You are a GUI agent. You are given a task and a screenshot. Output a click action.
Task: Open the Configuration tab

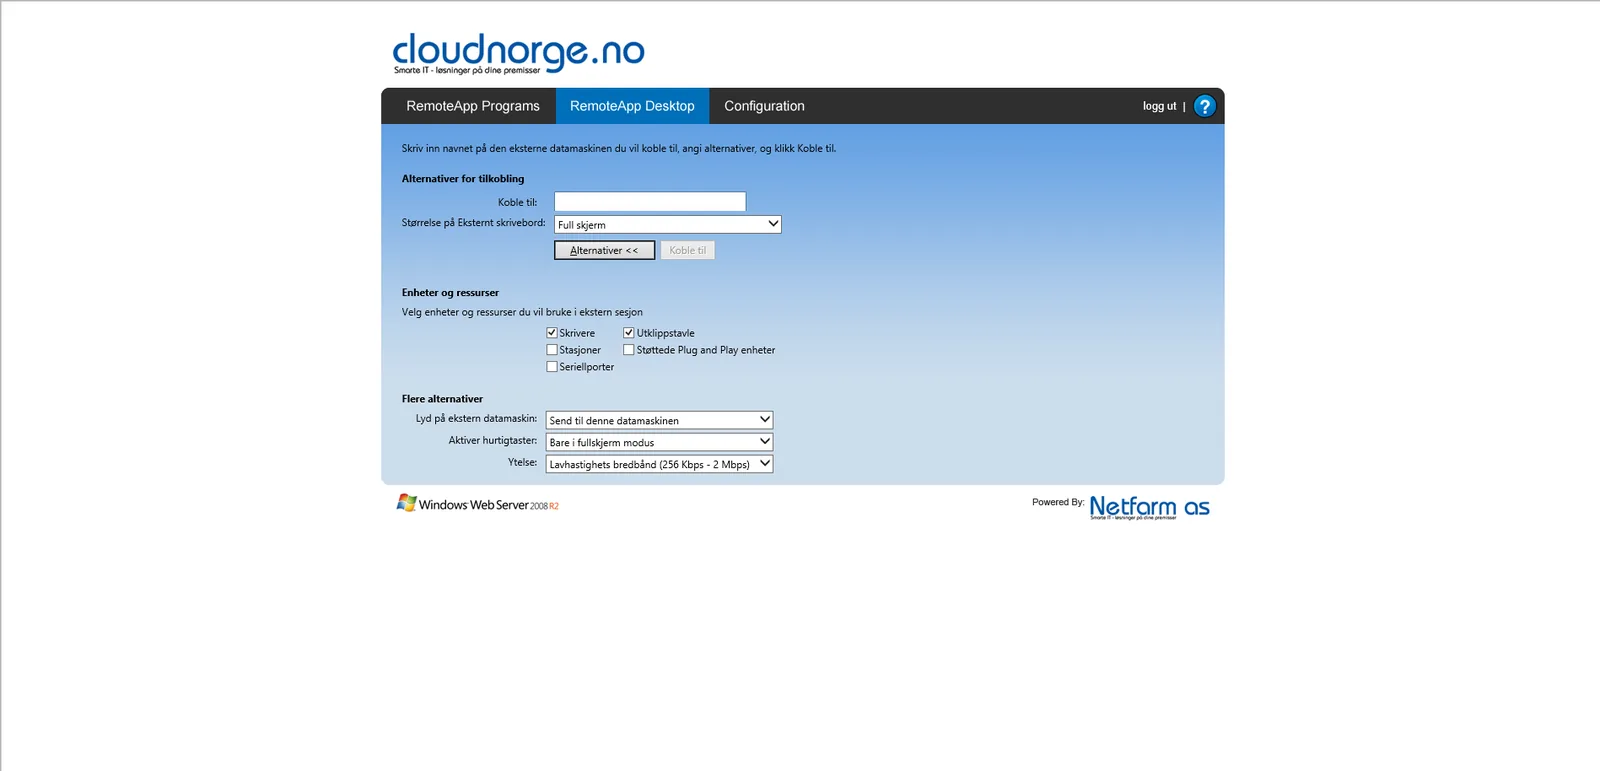(x=764, y=106)
